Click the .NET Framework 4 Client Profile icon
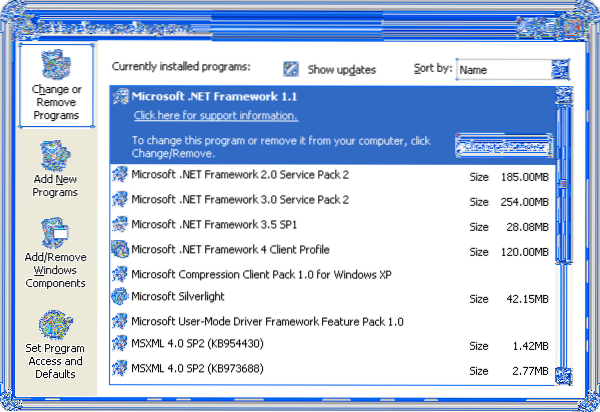Image resolution: width=600 pixels, height=412 pixels. [121, 249]
